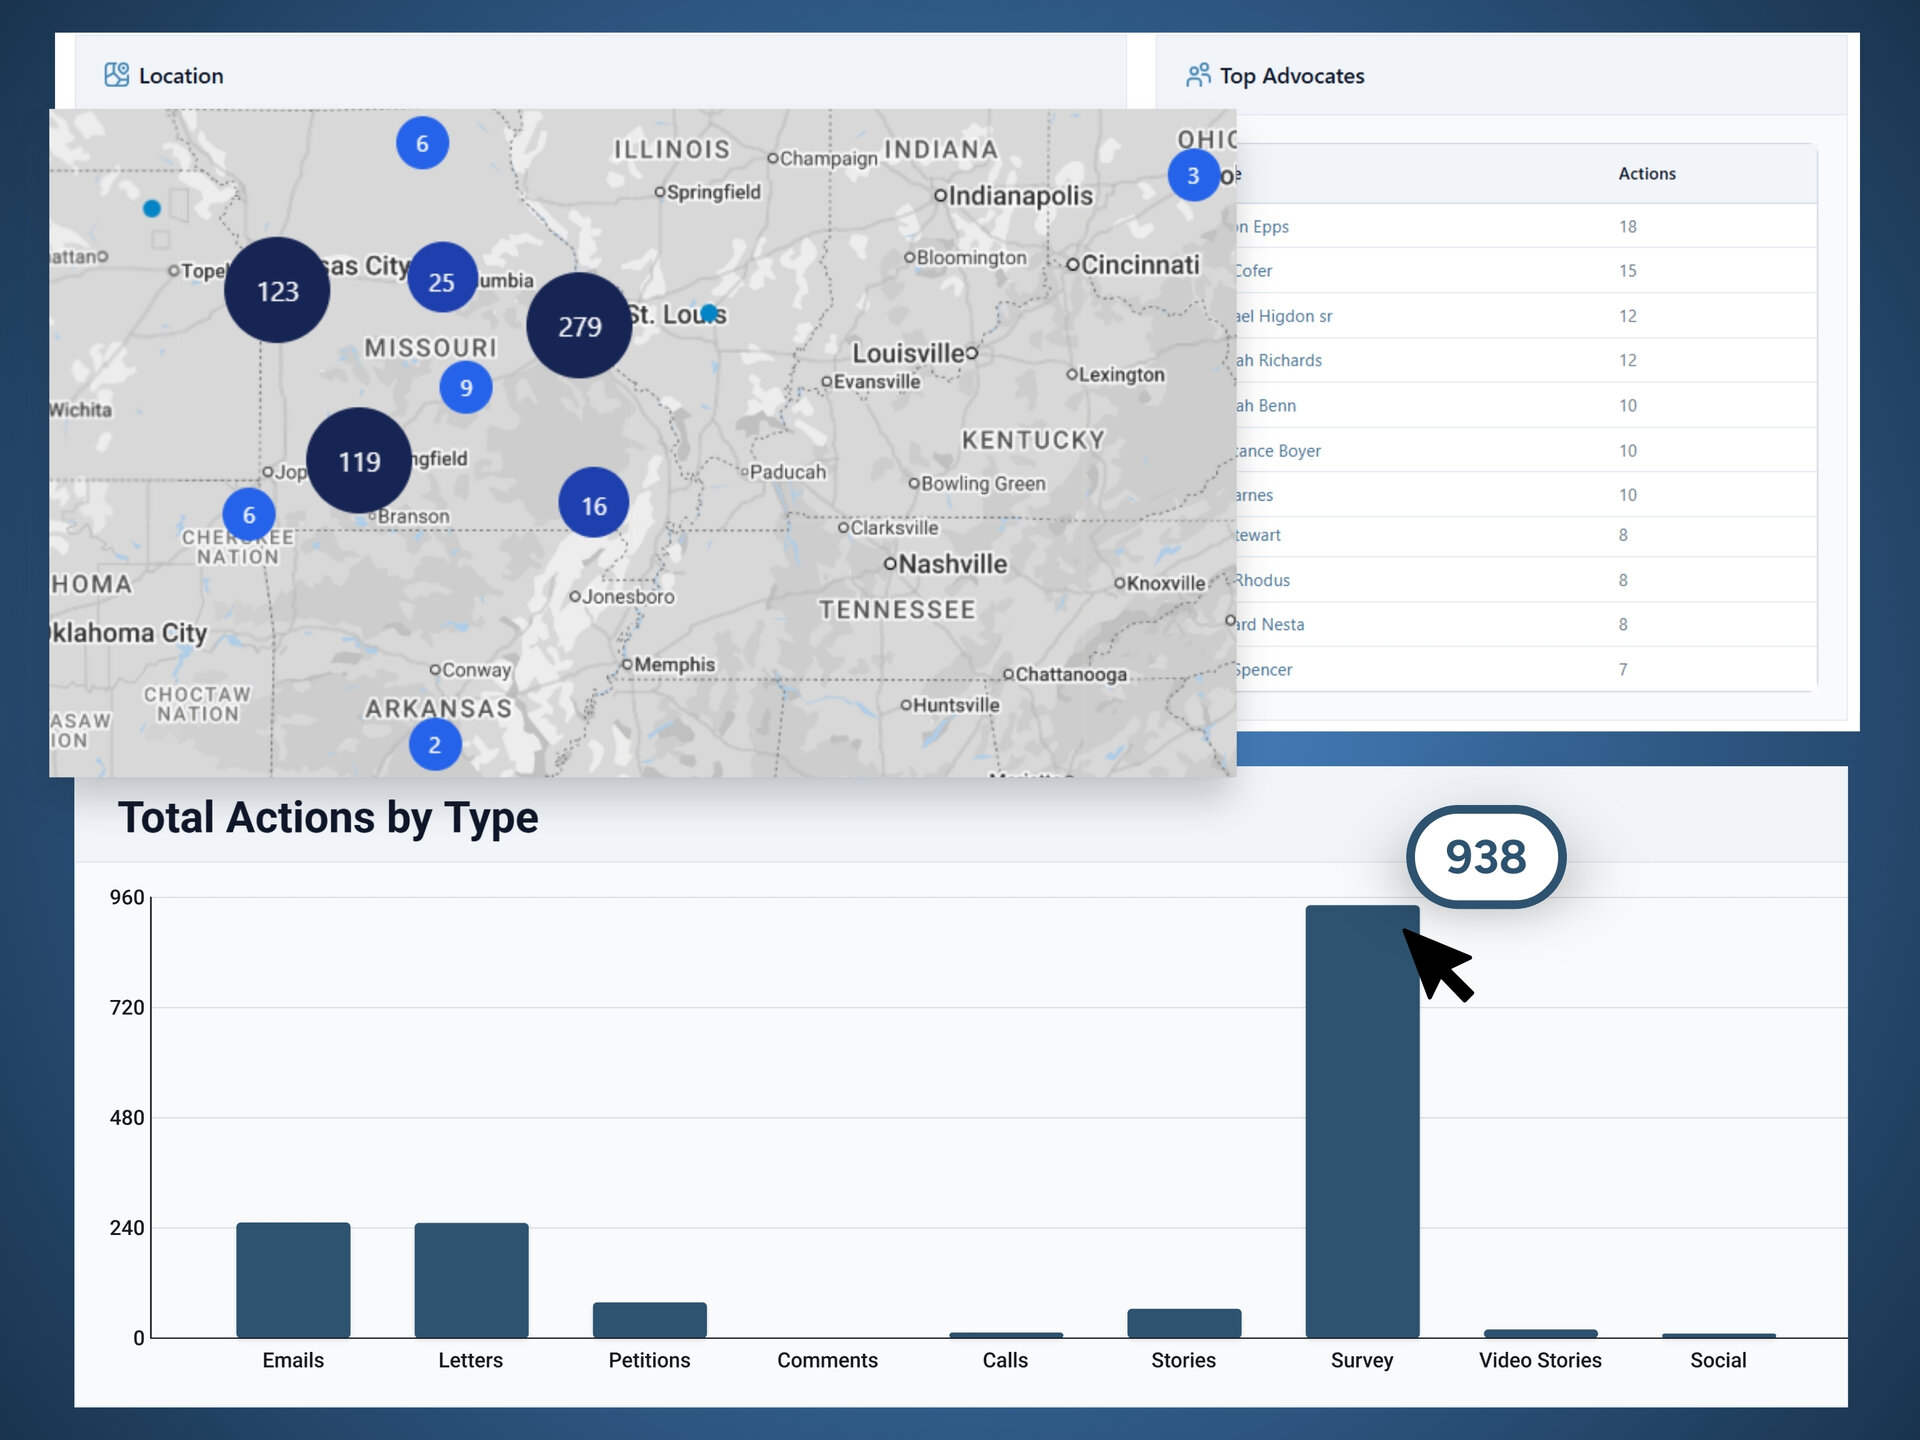Select the 25 cluster near Columbia
1920x1440 pixels.
click(x=441, y=281)
